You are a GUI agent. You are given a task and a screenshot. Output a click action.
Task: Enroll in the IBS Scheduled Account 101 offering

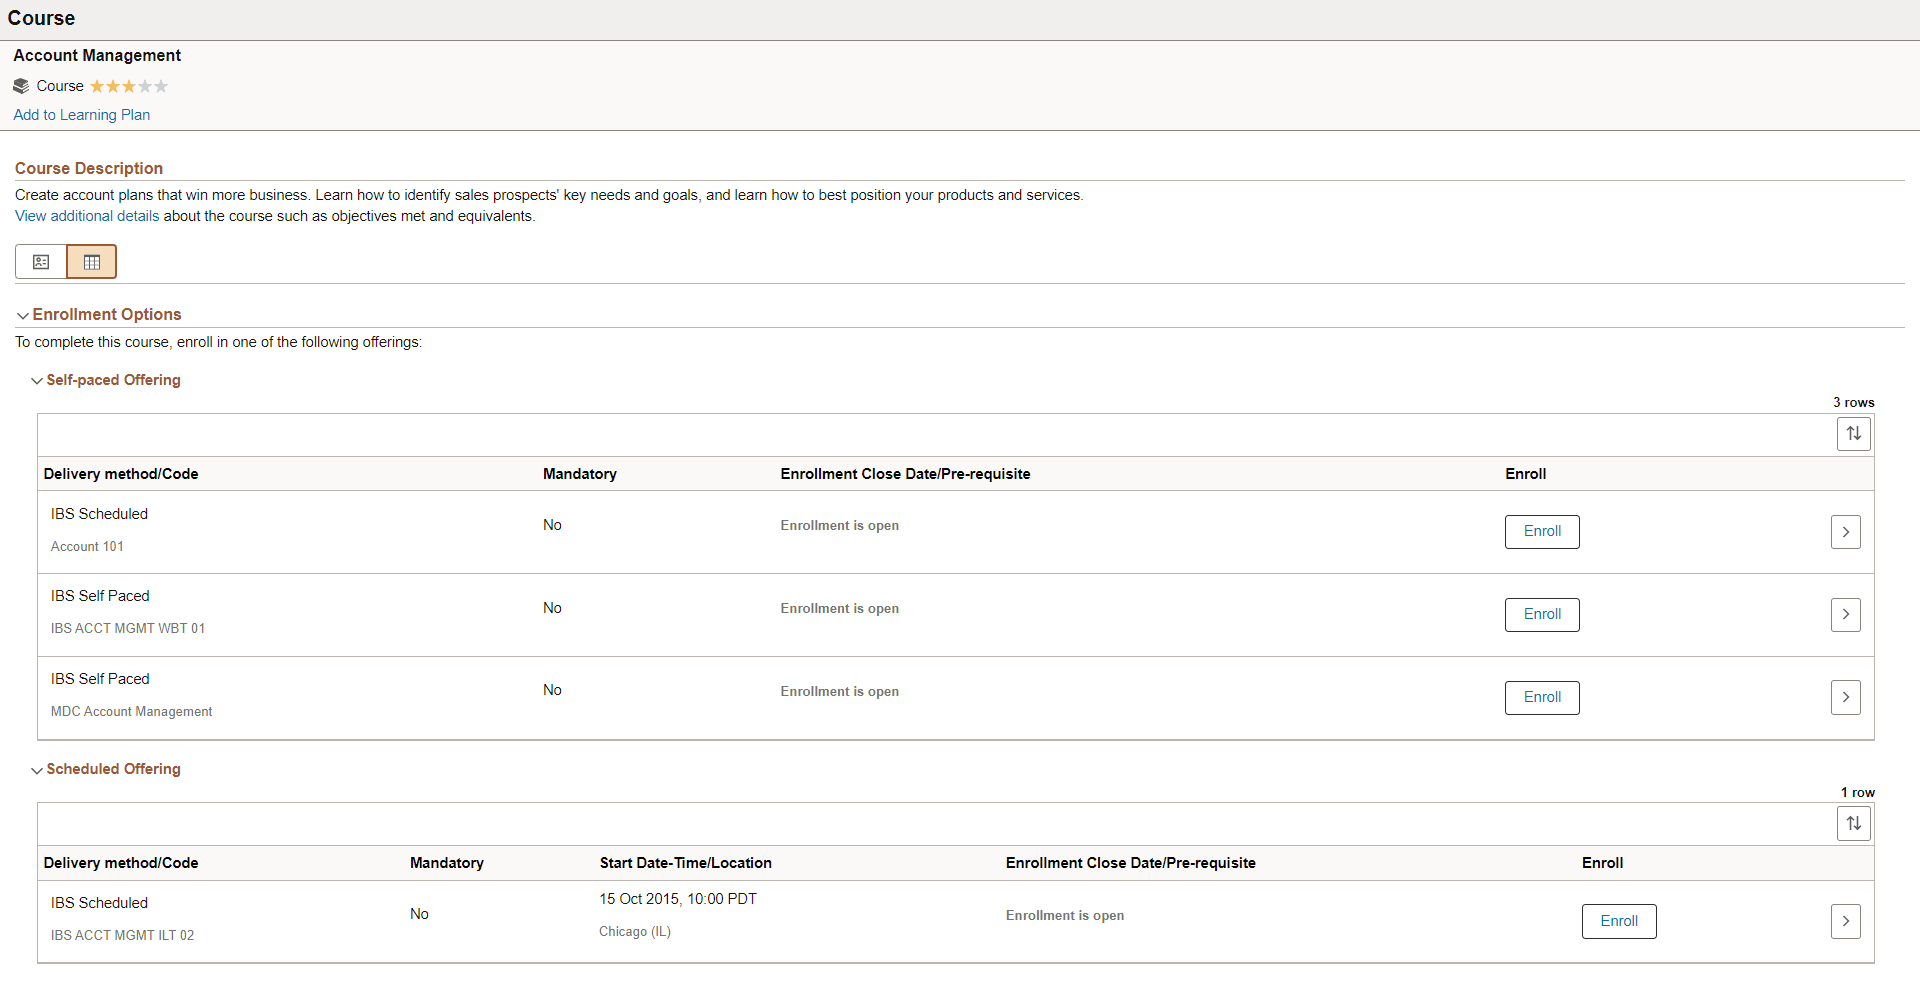(1541, 531)
